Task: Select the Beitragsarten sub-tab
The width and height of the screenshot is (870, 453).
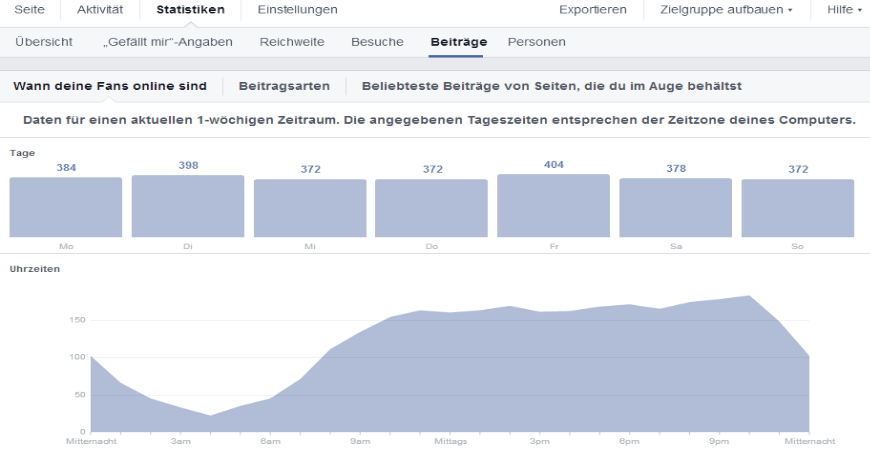Action: pyautogui.click(x=284, y=87)
